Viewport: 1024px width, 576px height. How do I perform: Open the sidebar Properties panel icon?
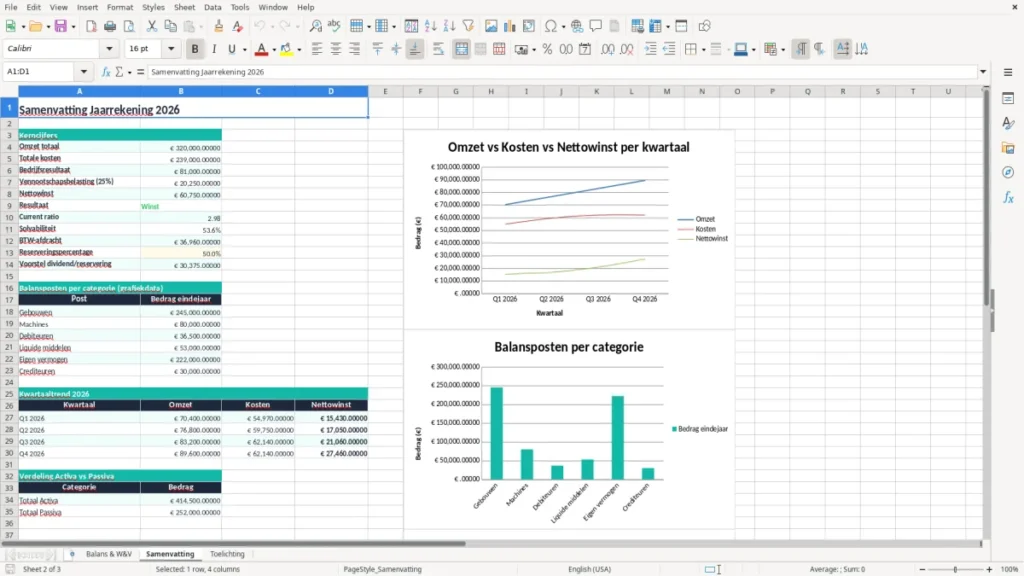1008,99
